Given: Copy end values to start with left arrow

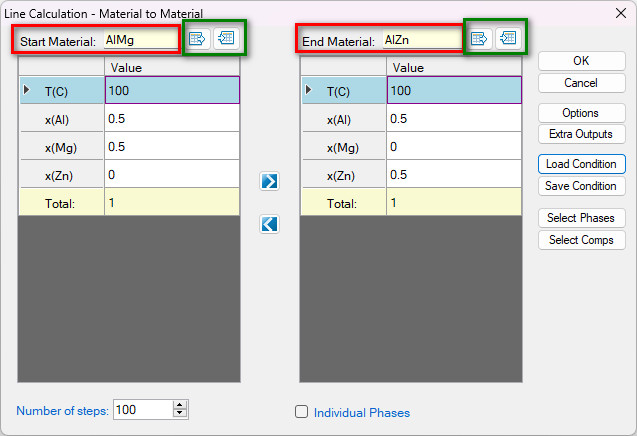Looking at the screenshot, I should (269, 224).
